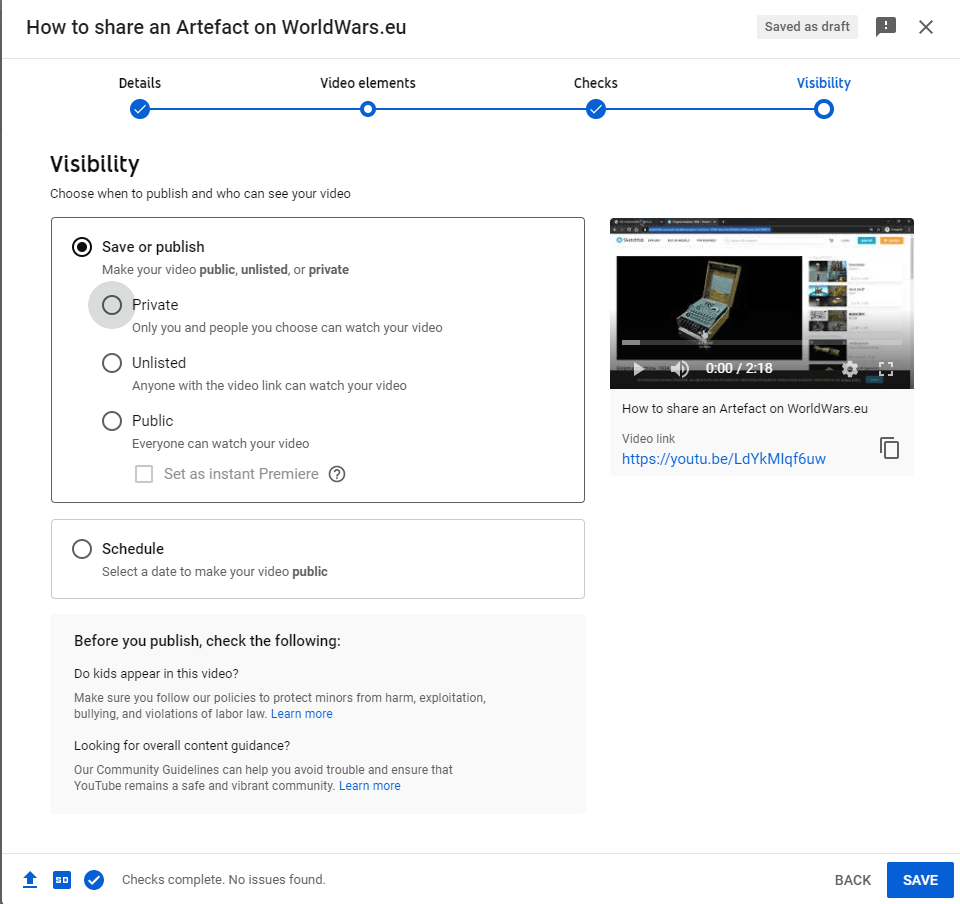Open instant Premiere help icon
960x904 pixels.
(337, 474)
